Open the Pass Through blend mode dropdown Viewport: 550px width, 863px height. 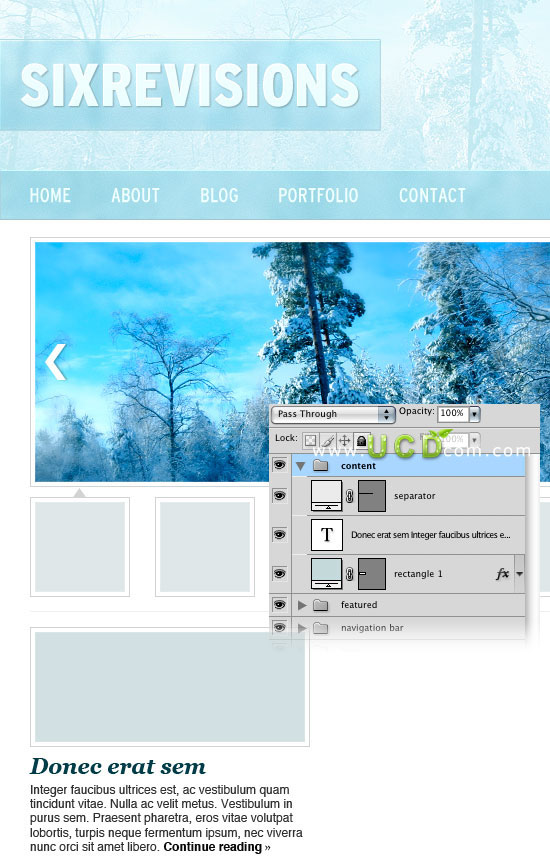tap(333, 414)
